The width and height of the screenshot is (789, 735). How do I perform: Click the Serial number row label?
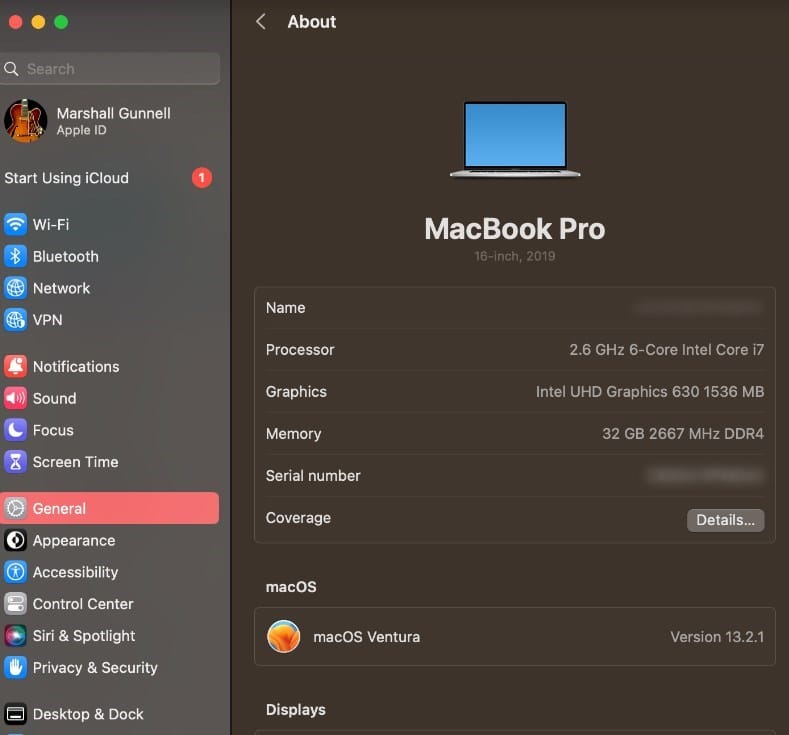pyautogui.click(x=313, y=475)
